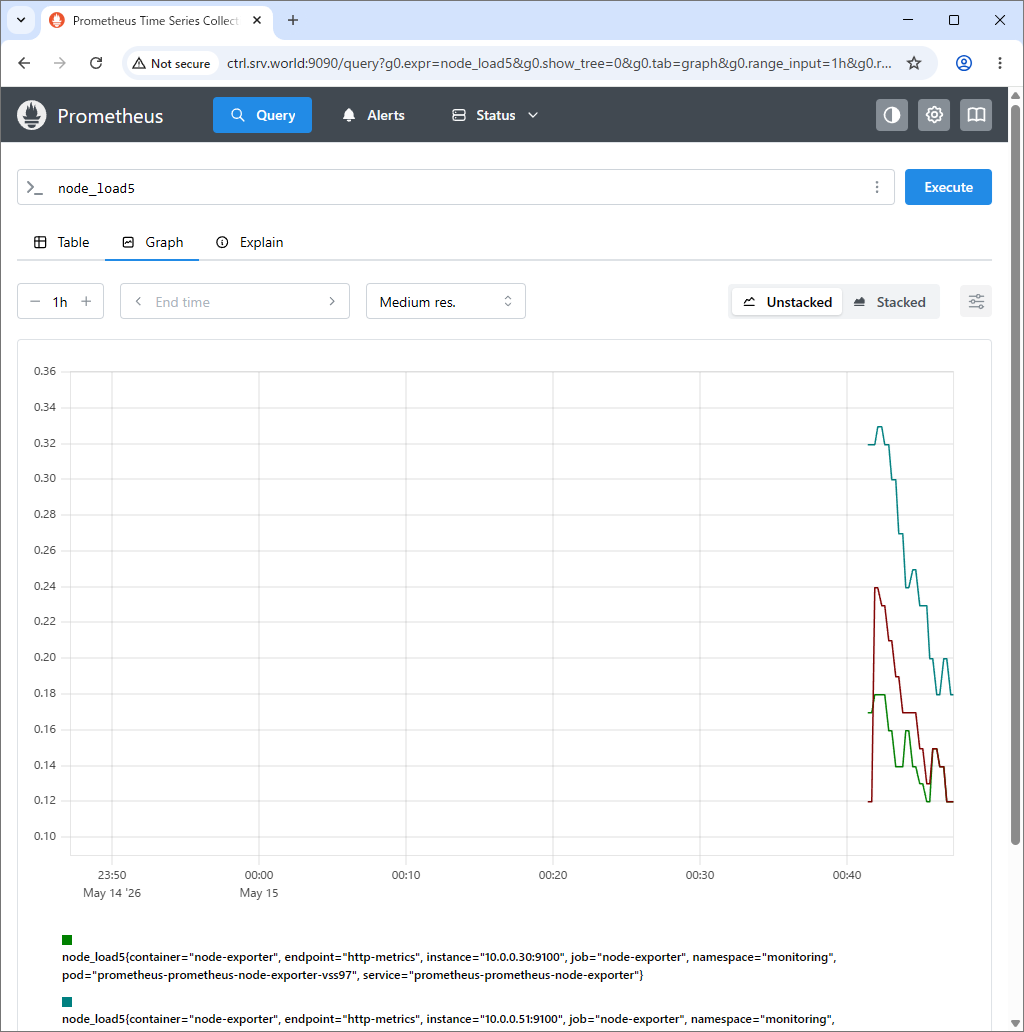Click the browser address bar URL

tap(559, 63)
